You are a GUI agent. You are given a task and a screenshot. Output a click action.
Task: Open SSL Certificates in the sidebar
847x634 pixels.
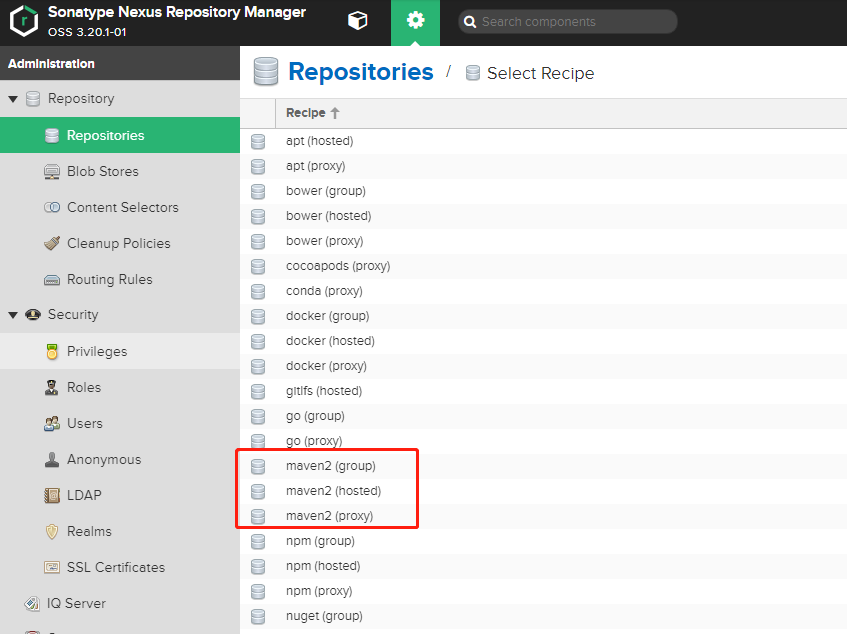120,568
